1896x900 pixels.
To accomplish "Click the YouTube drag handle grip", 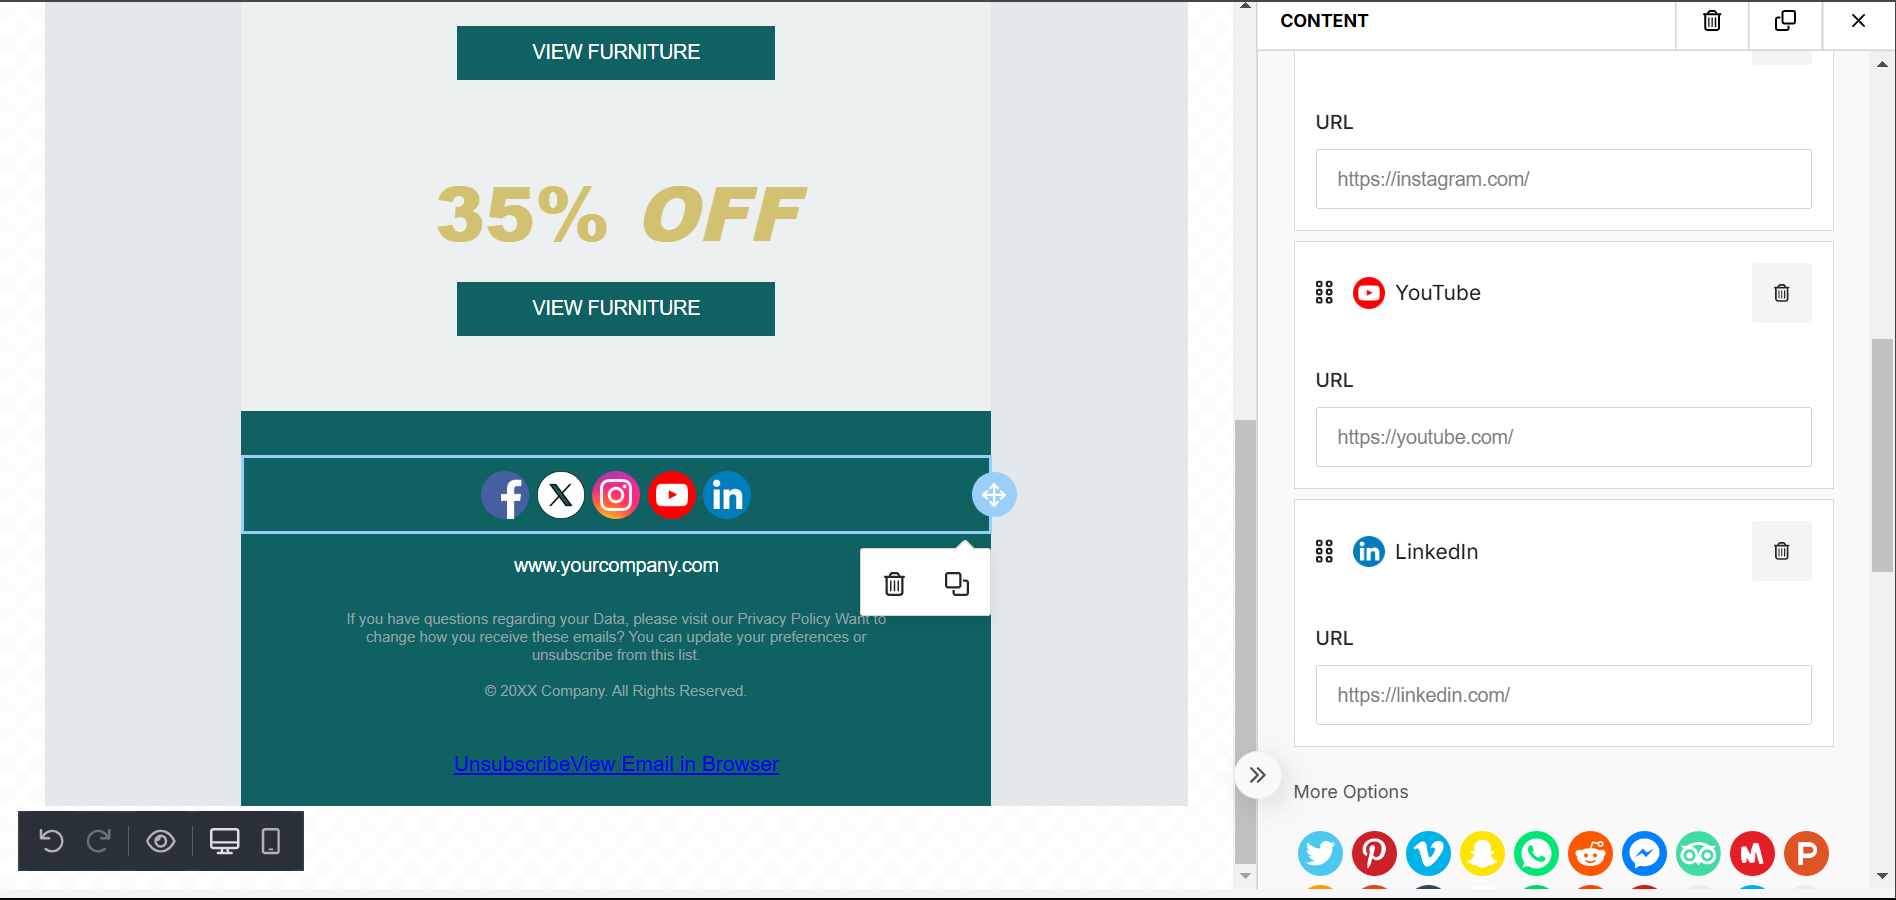I will pyautogui.click(x=1324, y=292).
